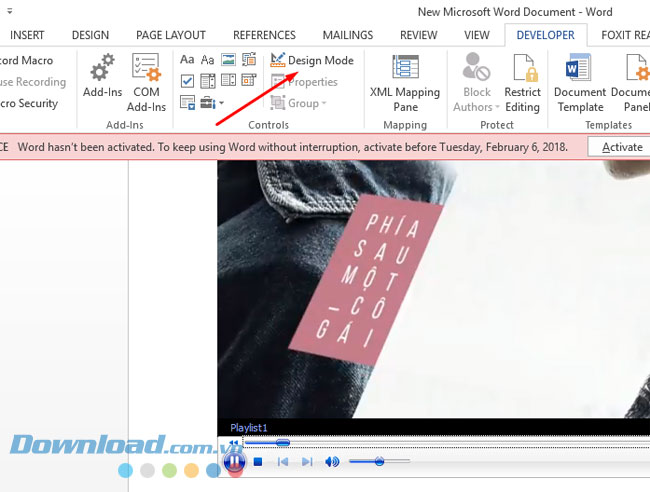650x492 pixels.
Task: Click the player volume slider
Action: click(x=379, y=461)
